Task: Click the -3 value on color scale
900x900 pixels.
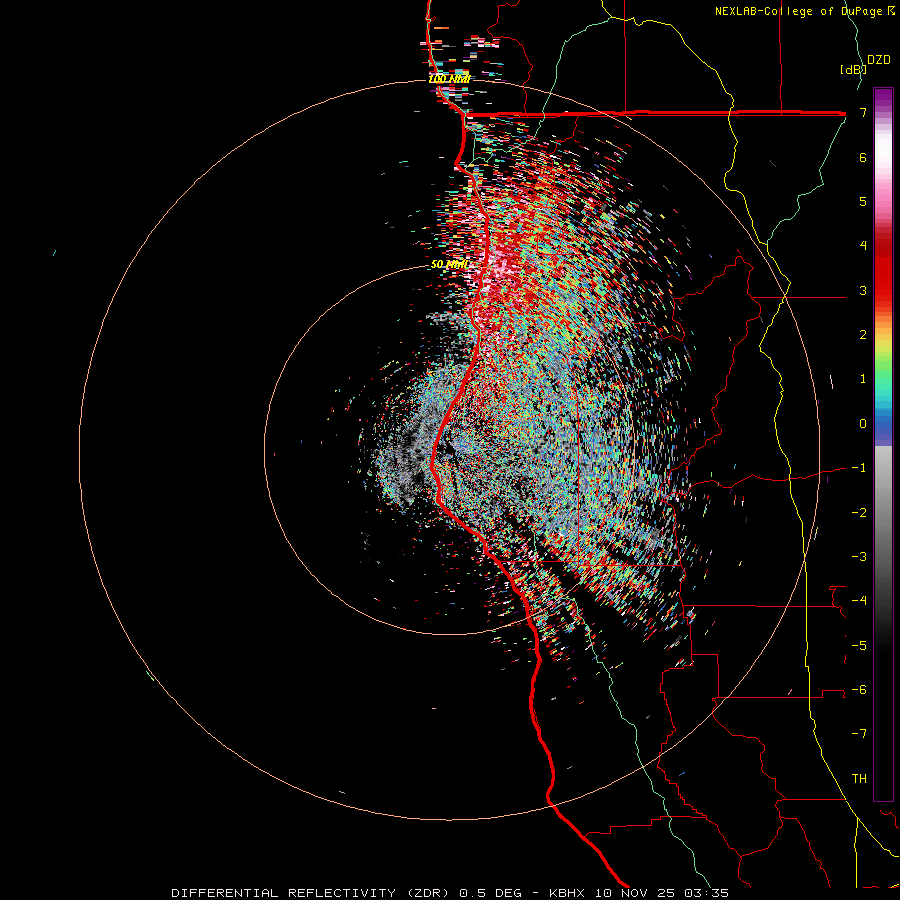Action: coord(859,557)
